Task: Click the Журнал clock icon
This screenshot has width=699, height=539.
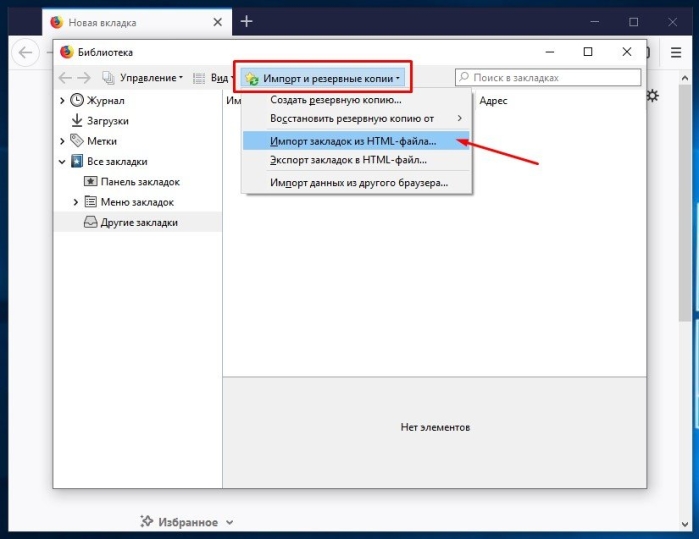Action: click(77, 100)
